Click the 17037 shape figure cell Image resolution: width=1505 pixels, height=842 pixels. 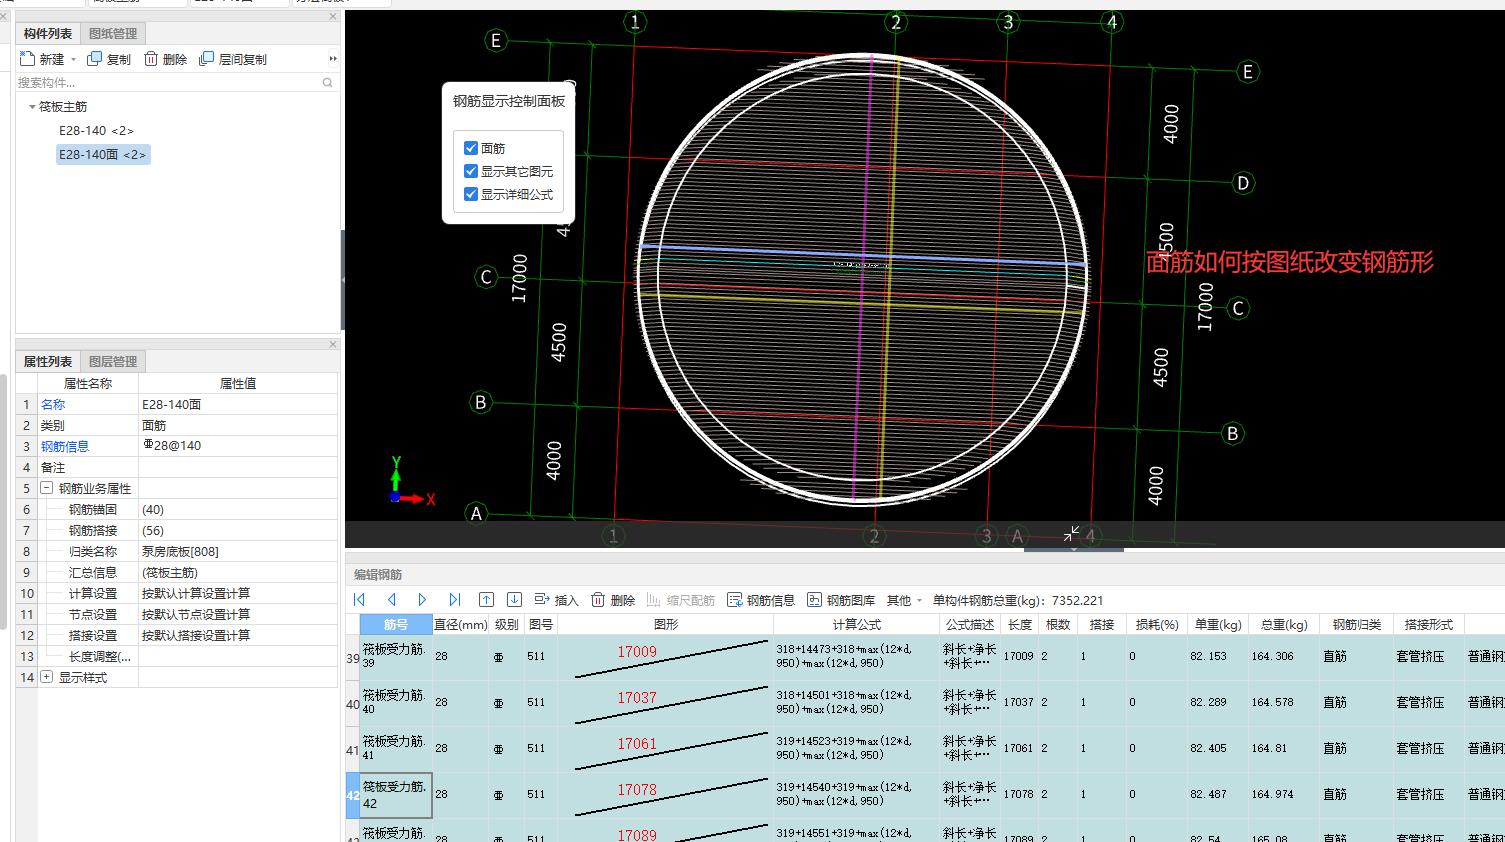point(666,703)
